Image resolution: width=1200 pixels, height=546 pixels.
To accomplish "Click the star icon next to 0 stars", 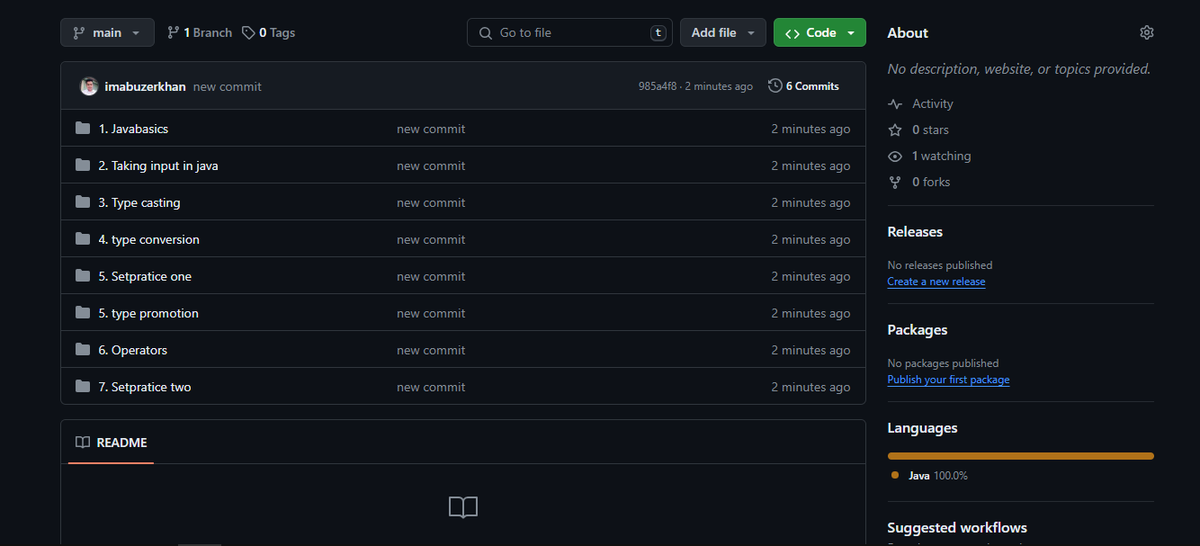I will (x=895, y=130).
